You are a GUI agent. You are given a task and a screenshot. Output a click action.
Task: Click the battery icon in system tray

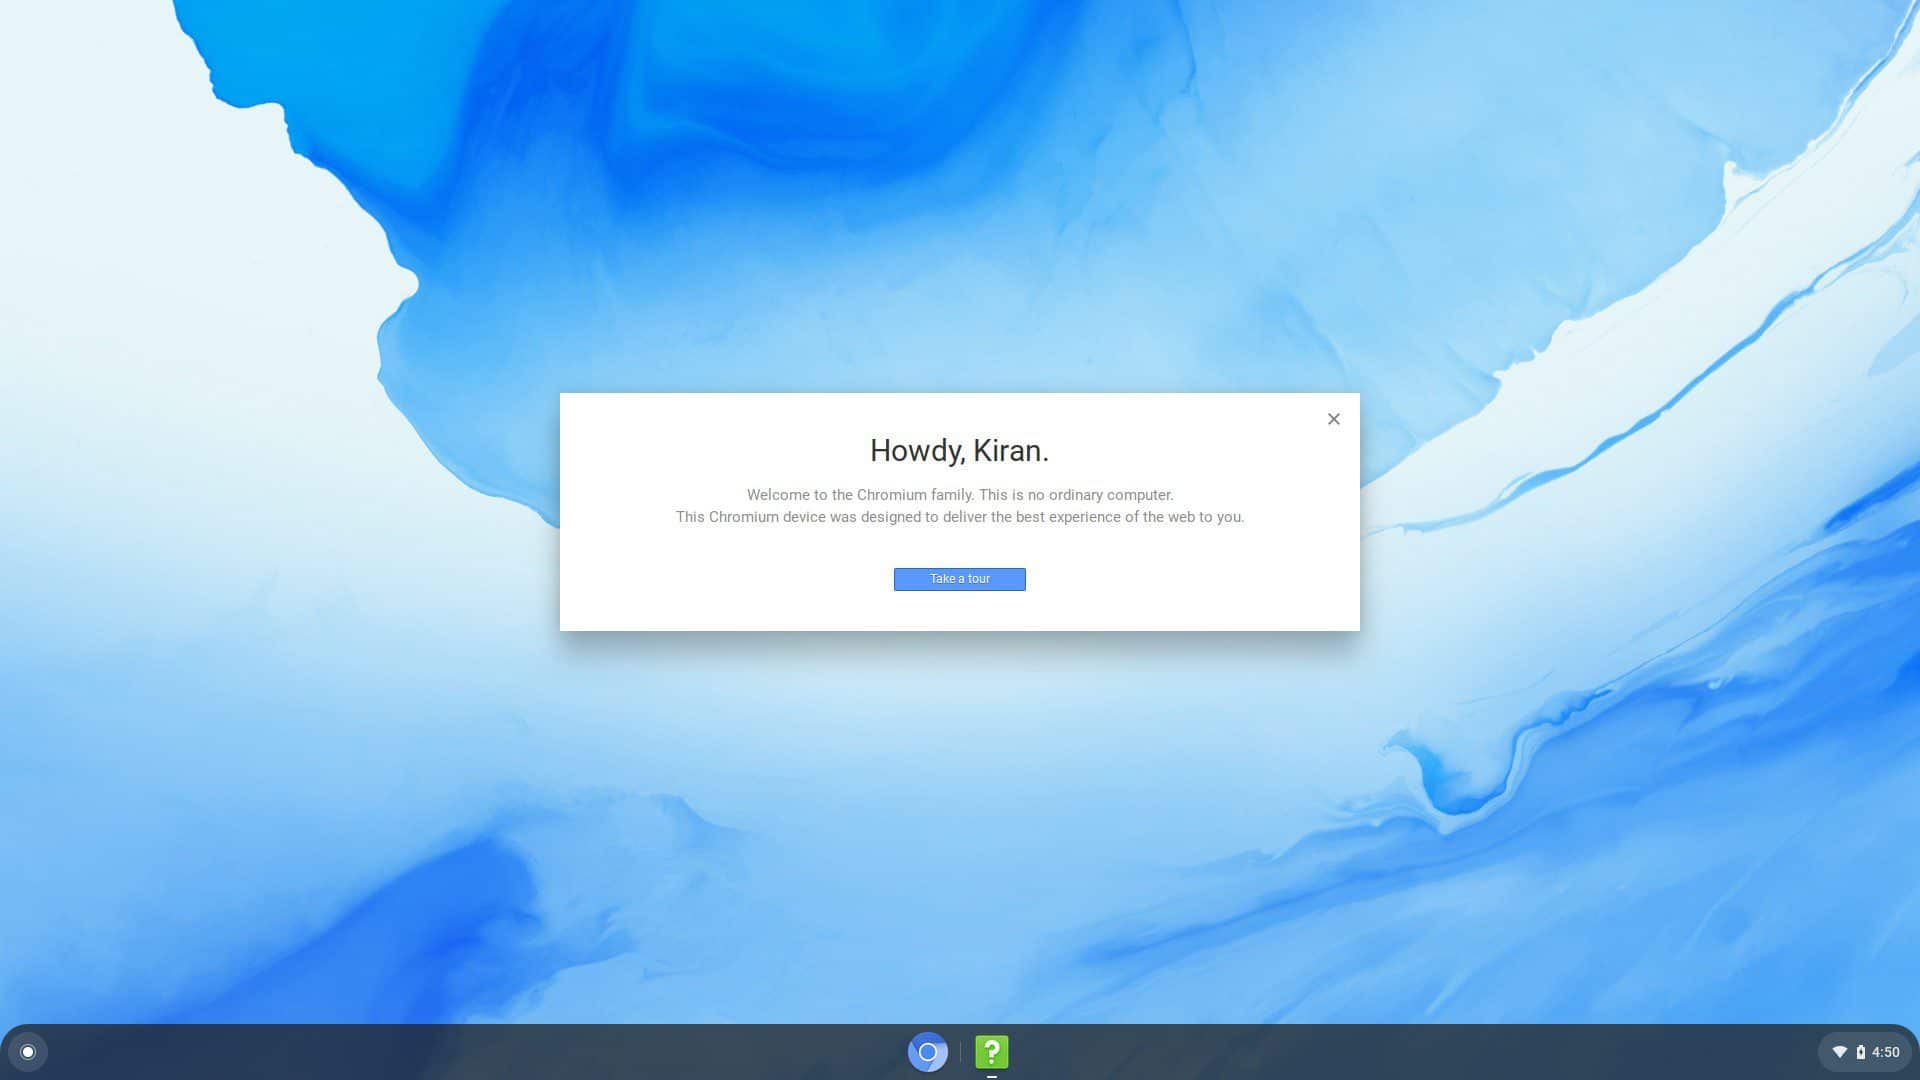(1861, 1052)
